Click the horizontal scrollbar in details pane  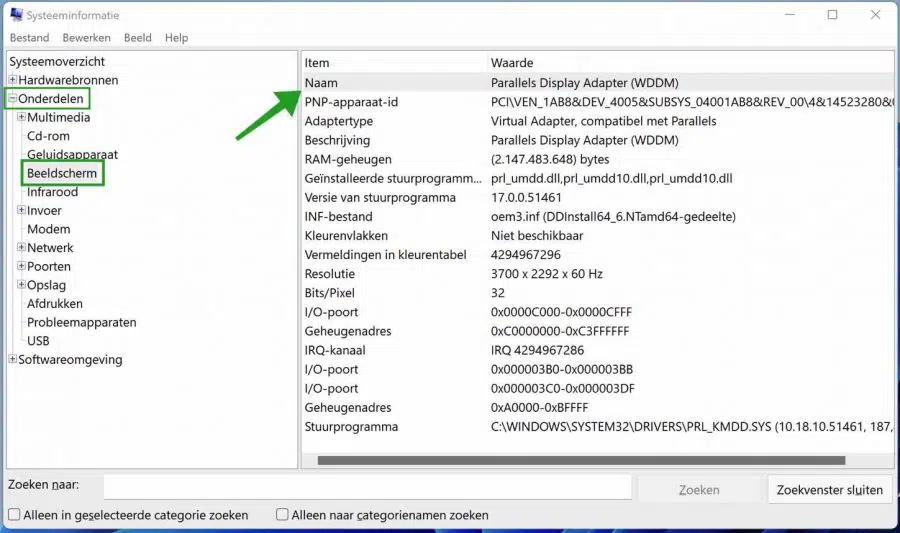point(581,460)
